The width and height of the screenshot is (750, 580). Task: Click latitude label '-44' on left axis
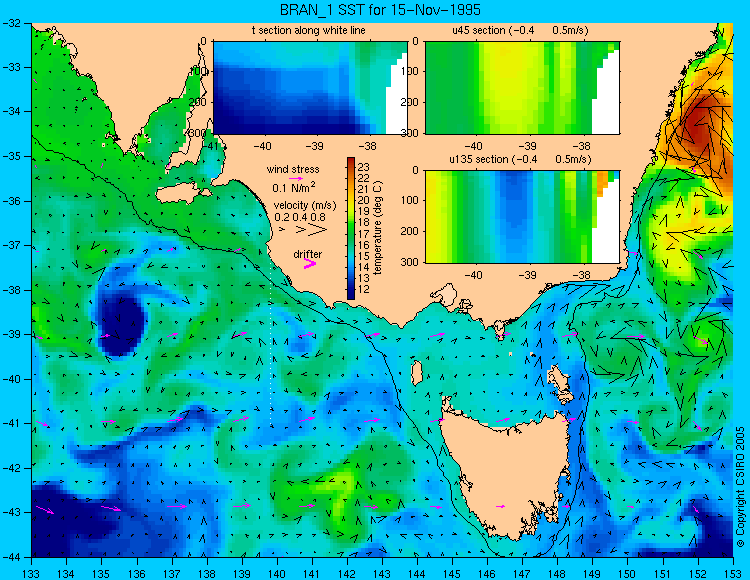coord(11,557)
